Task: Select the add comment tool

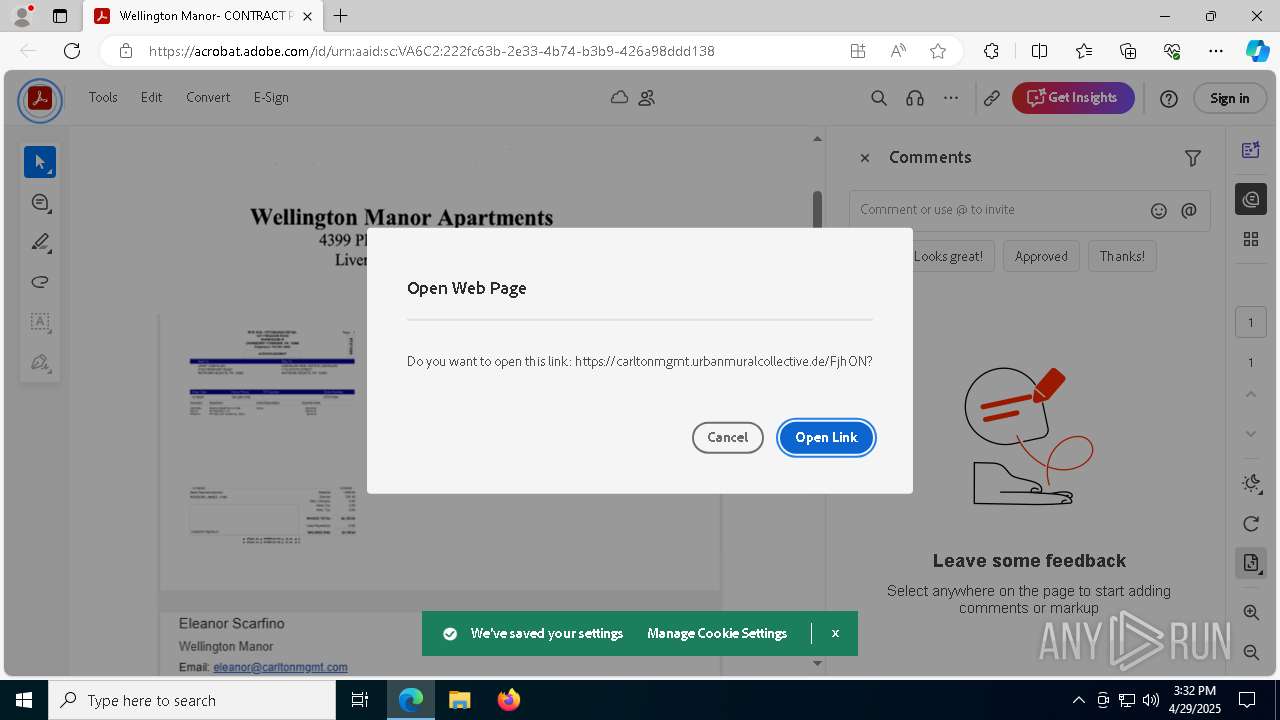Action: point(40,202)
